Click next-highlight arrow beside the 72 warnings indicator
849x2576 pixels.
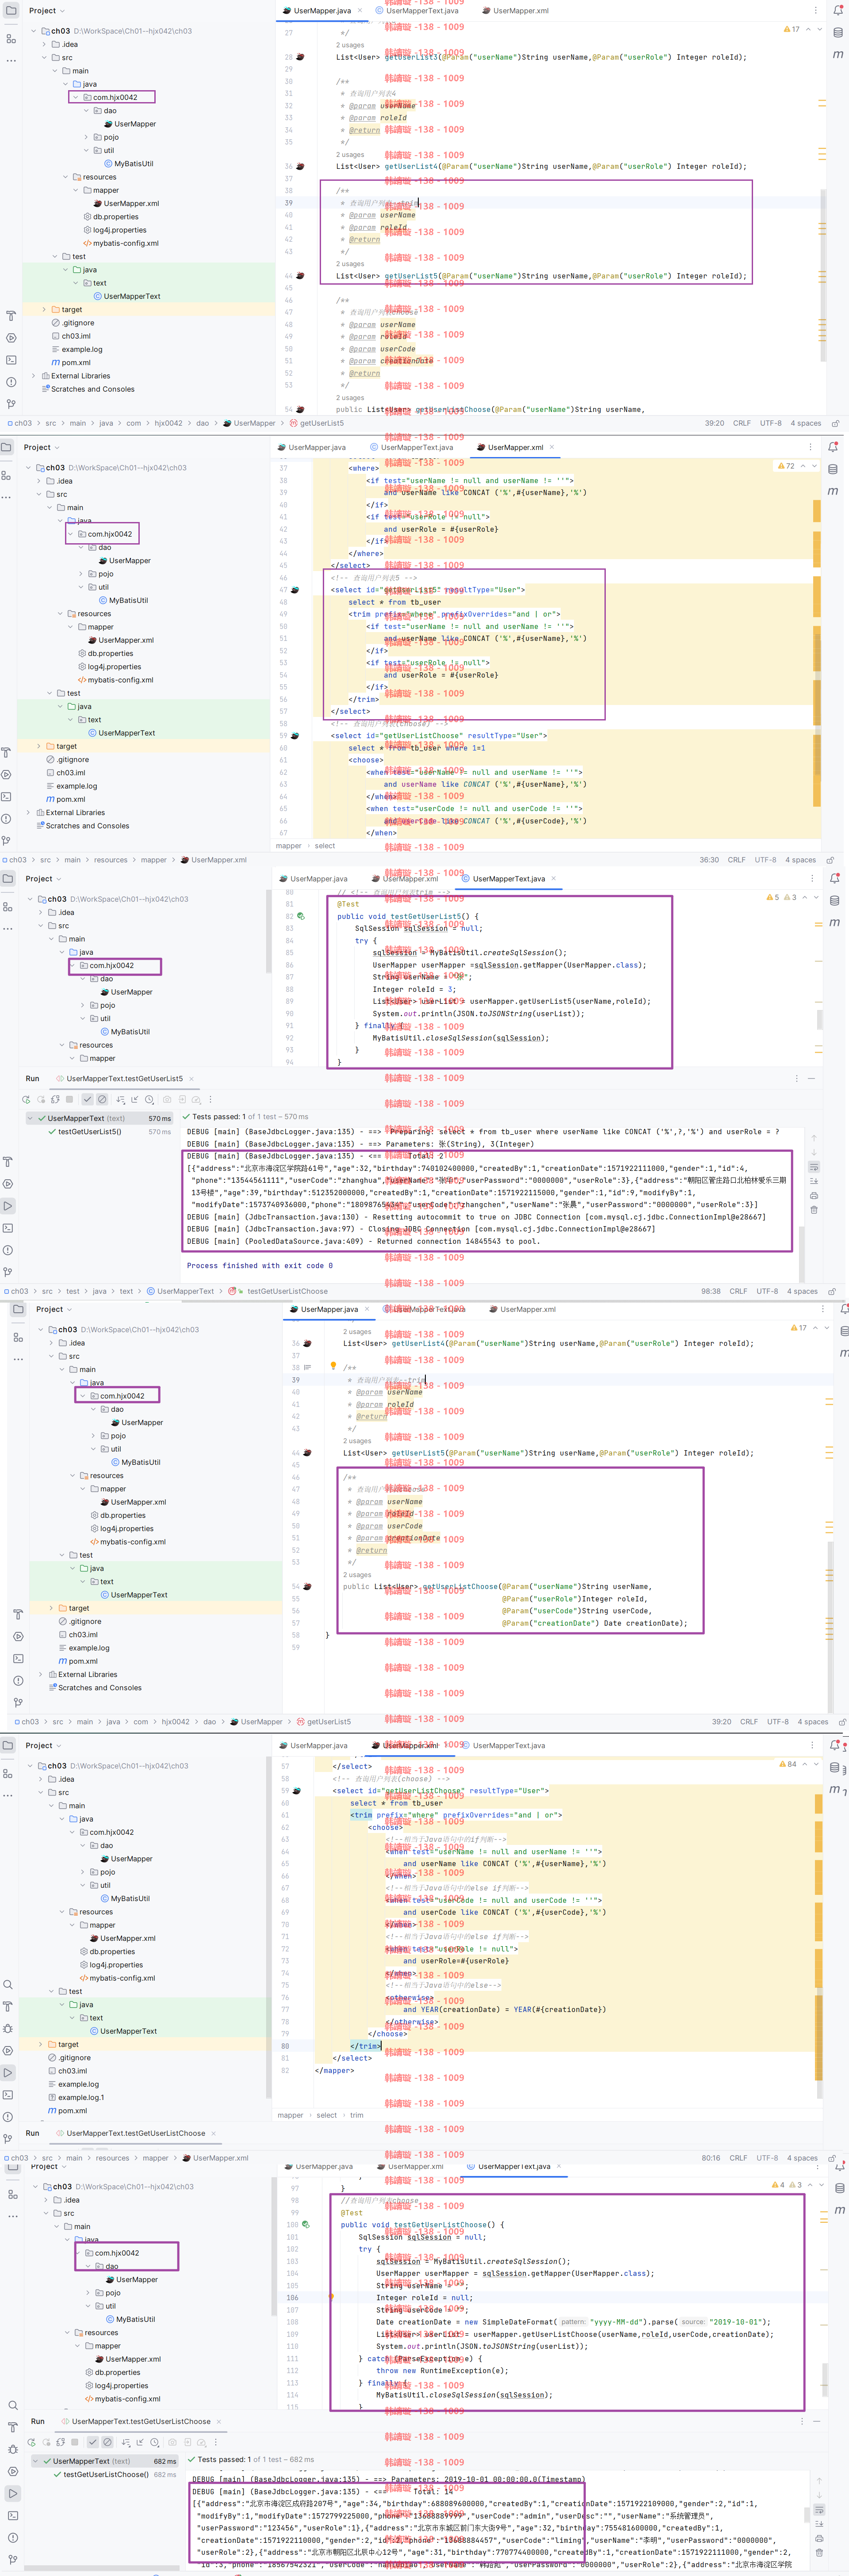coord(814,466)
